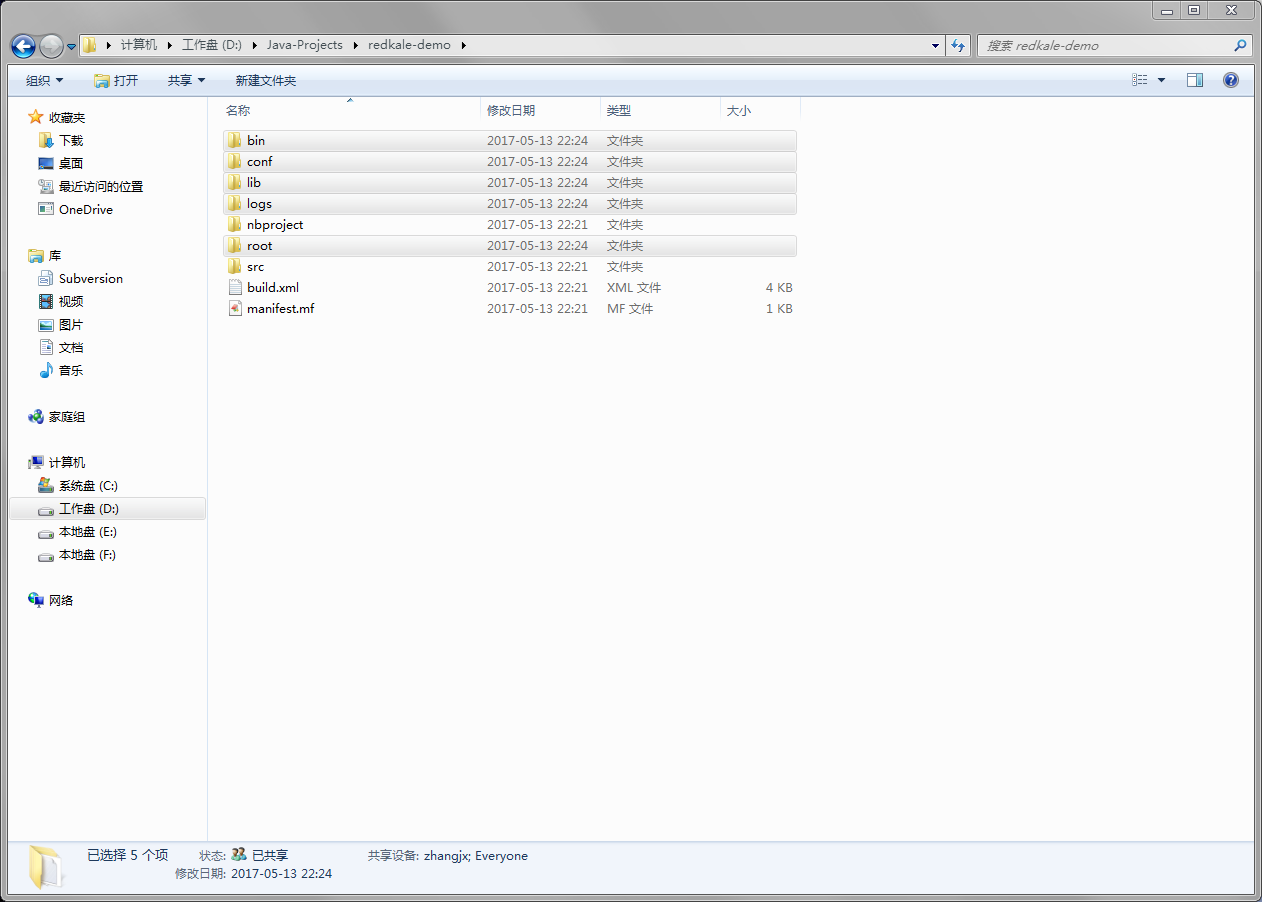Select the Subversion library icon
Screen dimensions: 1262x902
(45, 279)
